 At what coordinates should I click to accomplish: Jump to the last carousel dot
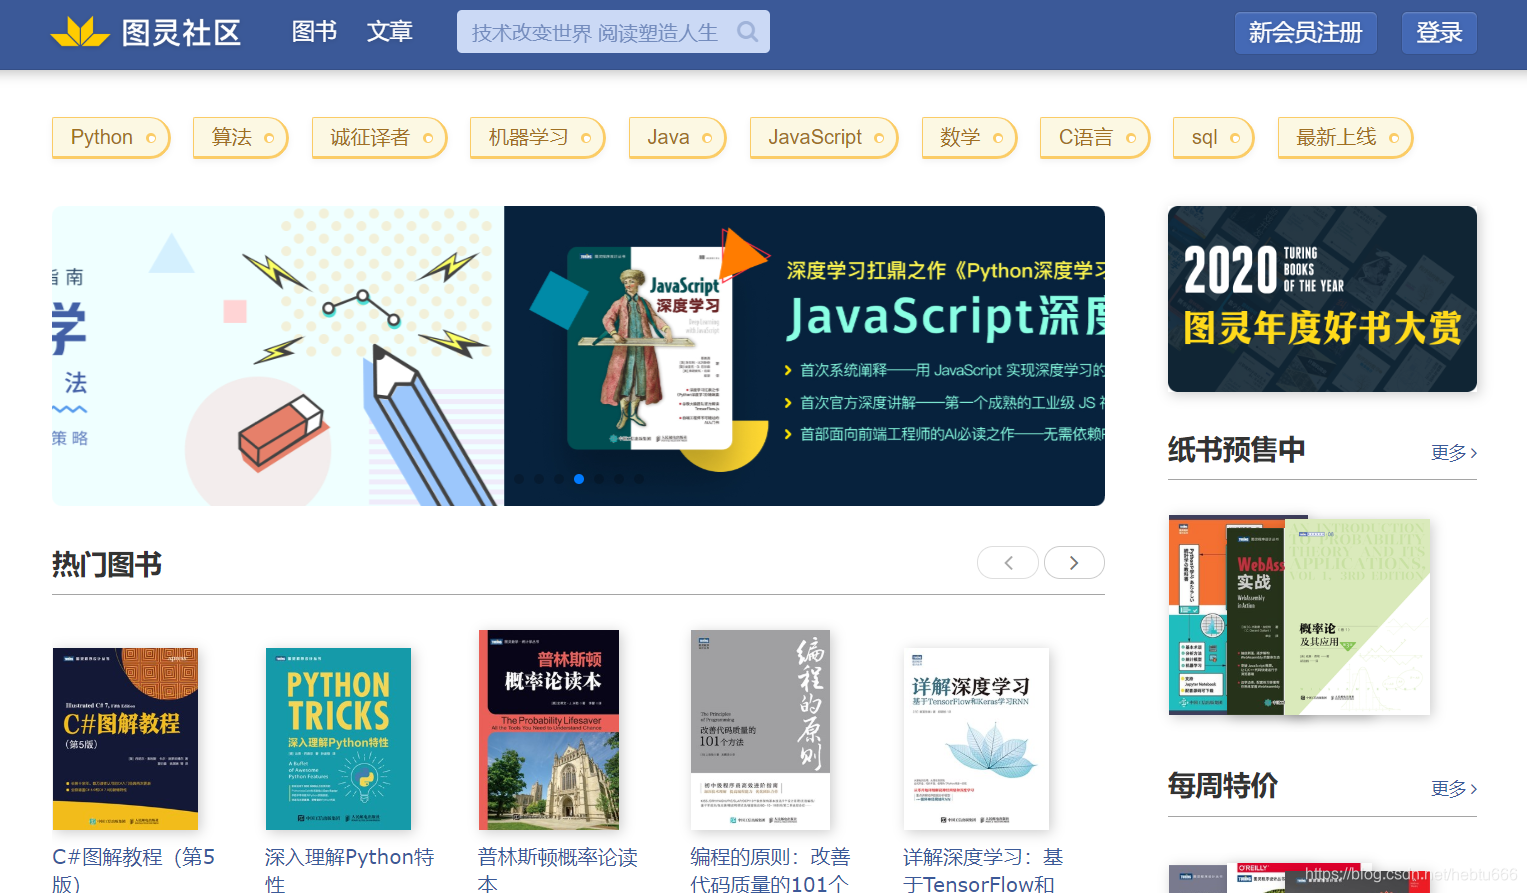click(639, 479)
